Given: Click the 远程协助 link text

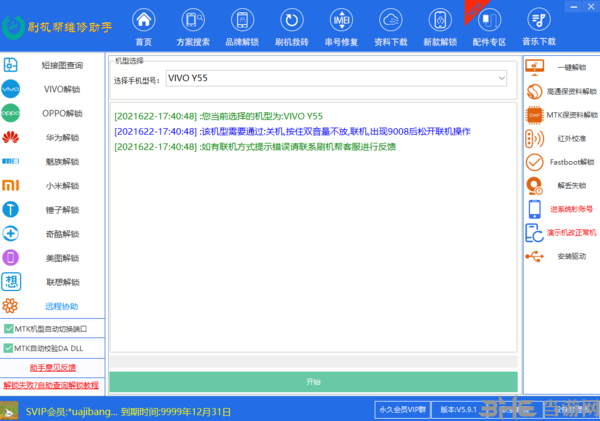Looking at the screenshot, I should click(62, 306).
